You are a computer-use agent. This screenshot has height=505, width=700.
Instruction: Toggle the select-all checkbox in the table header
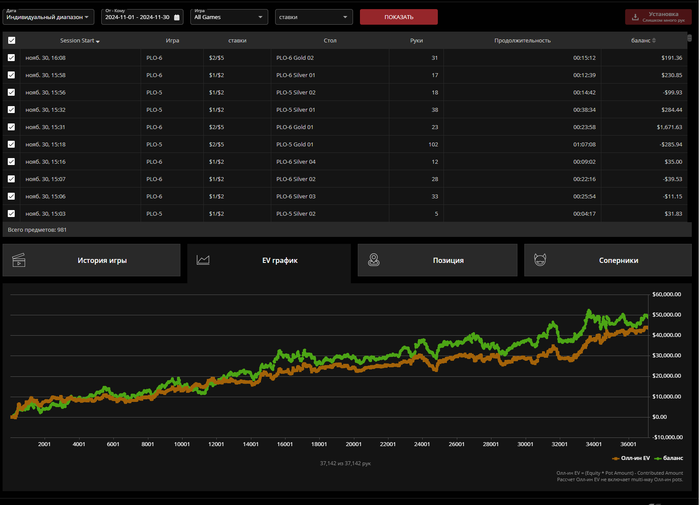pyautogui.click(x=12, y=41)
